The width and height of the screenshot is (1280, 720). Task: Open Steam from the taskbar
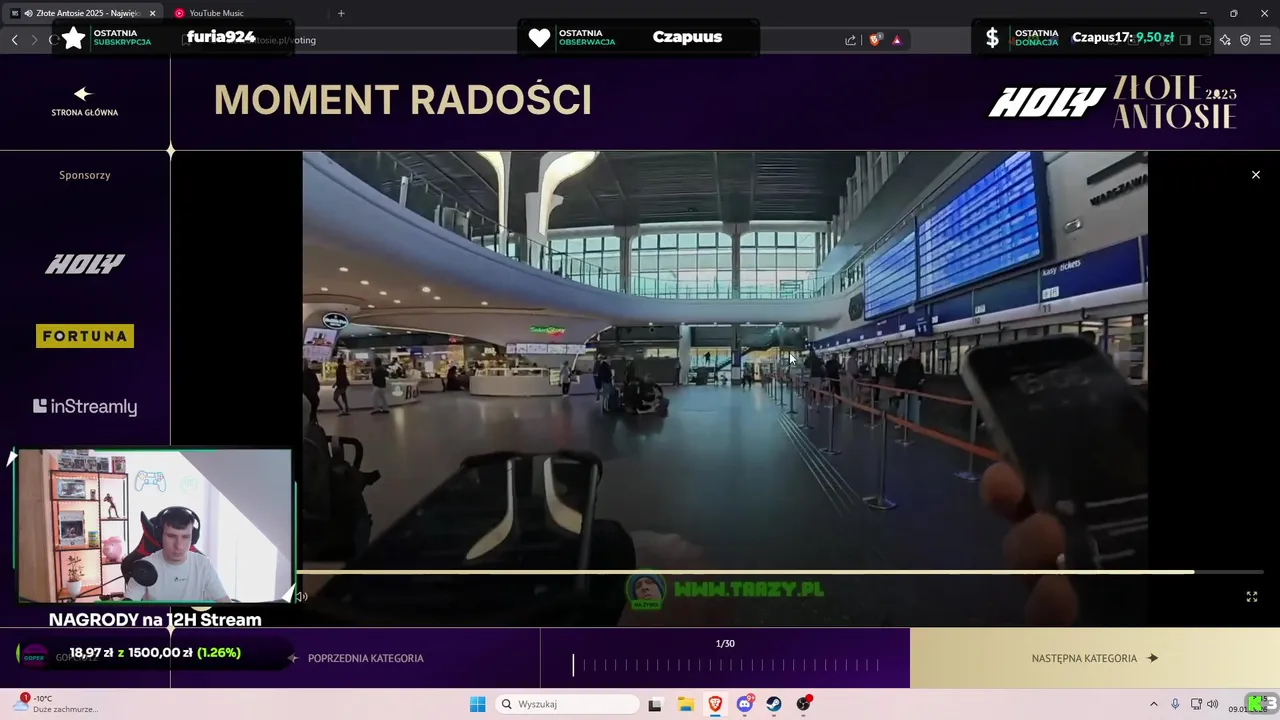point(774,704)
